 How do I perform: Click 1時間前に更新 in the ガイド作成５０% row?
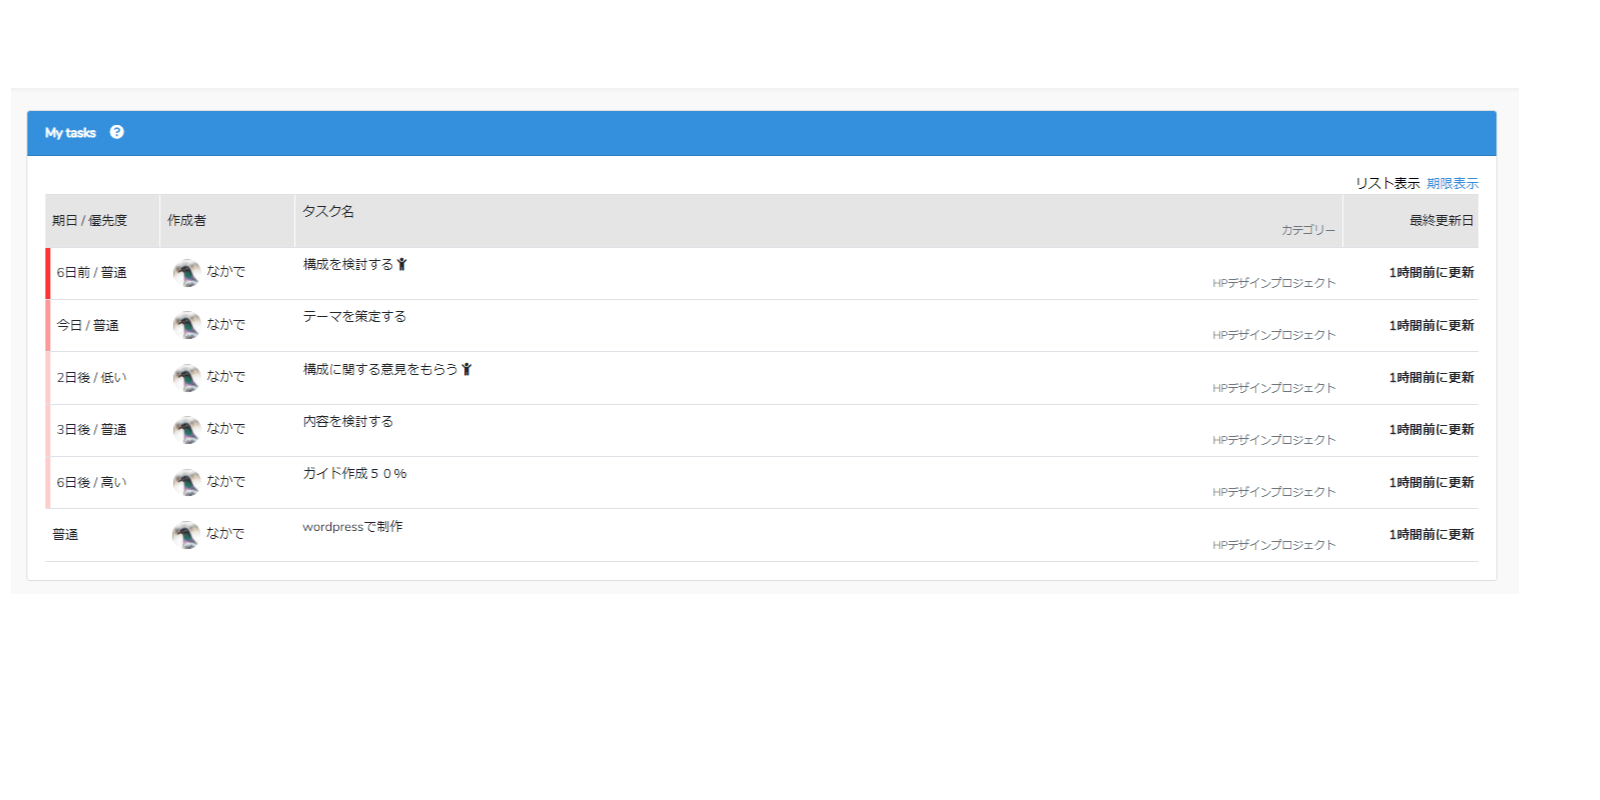pyautogui.click(x=1431, y=482)
